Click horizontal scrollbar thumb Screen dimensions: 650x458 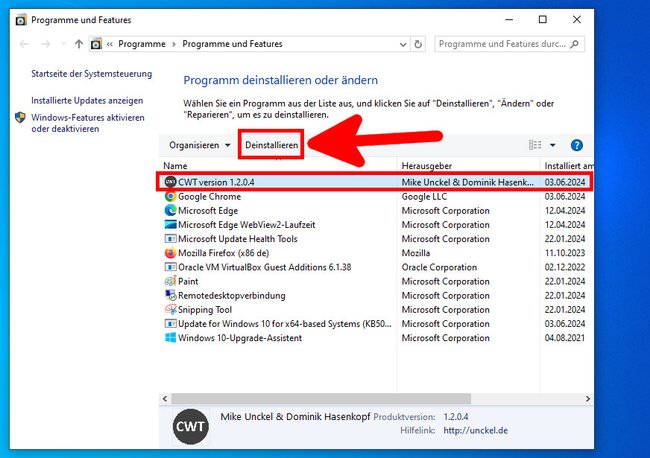[321, 399]
